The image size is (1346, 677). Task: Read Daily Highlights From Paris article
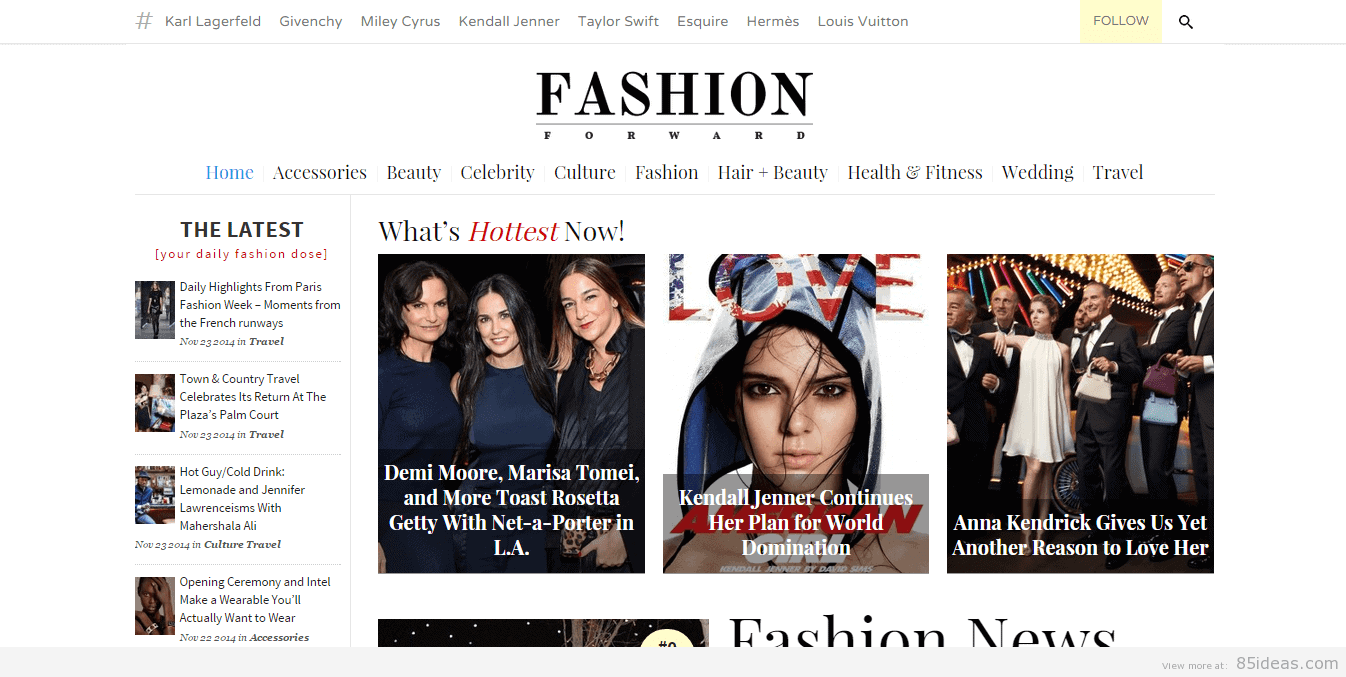(260, 305)
